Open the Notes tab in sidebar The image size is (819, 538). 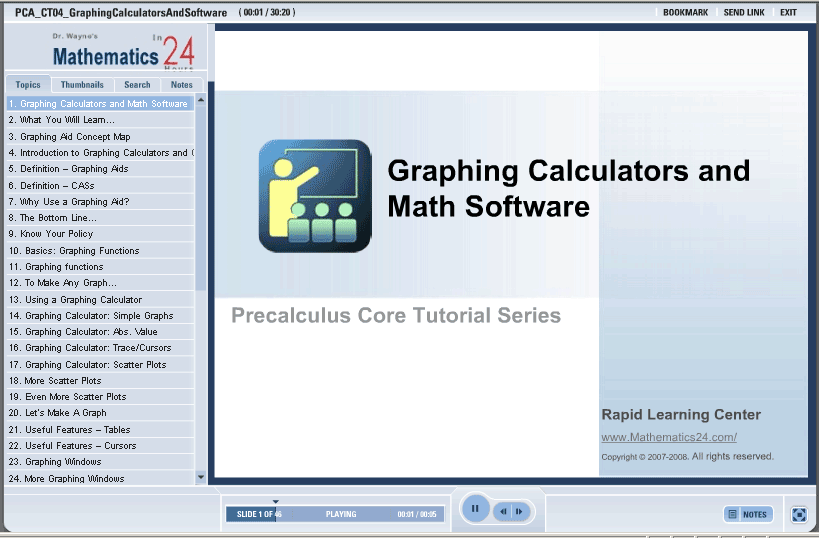pyautogui.click(x=182, y=85)
